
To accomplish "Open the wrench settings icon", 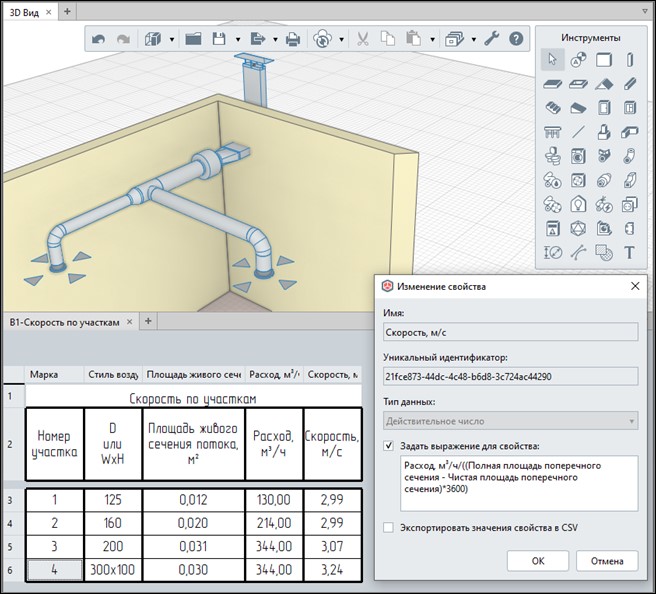I will pos(492,39).
